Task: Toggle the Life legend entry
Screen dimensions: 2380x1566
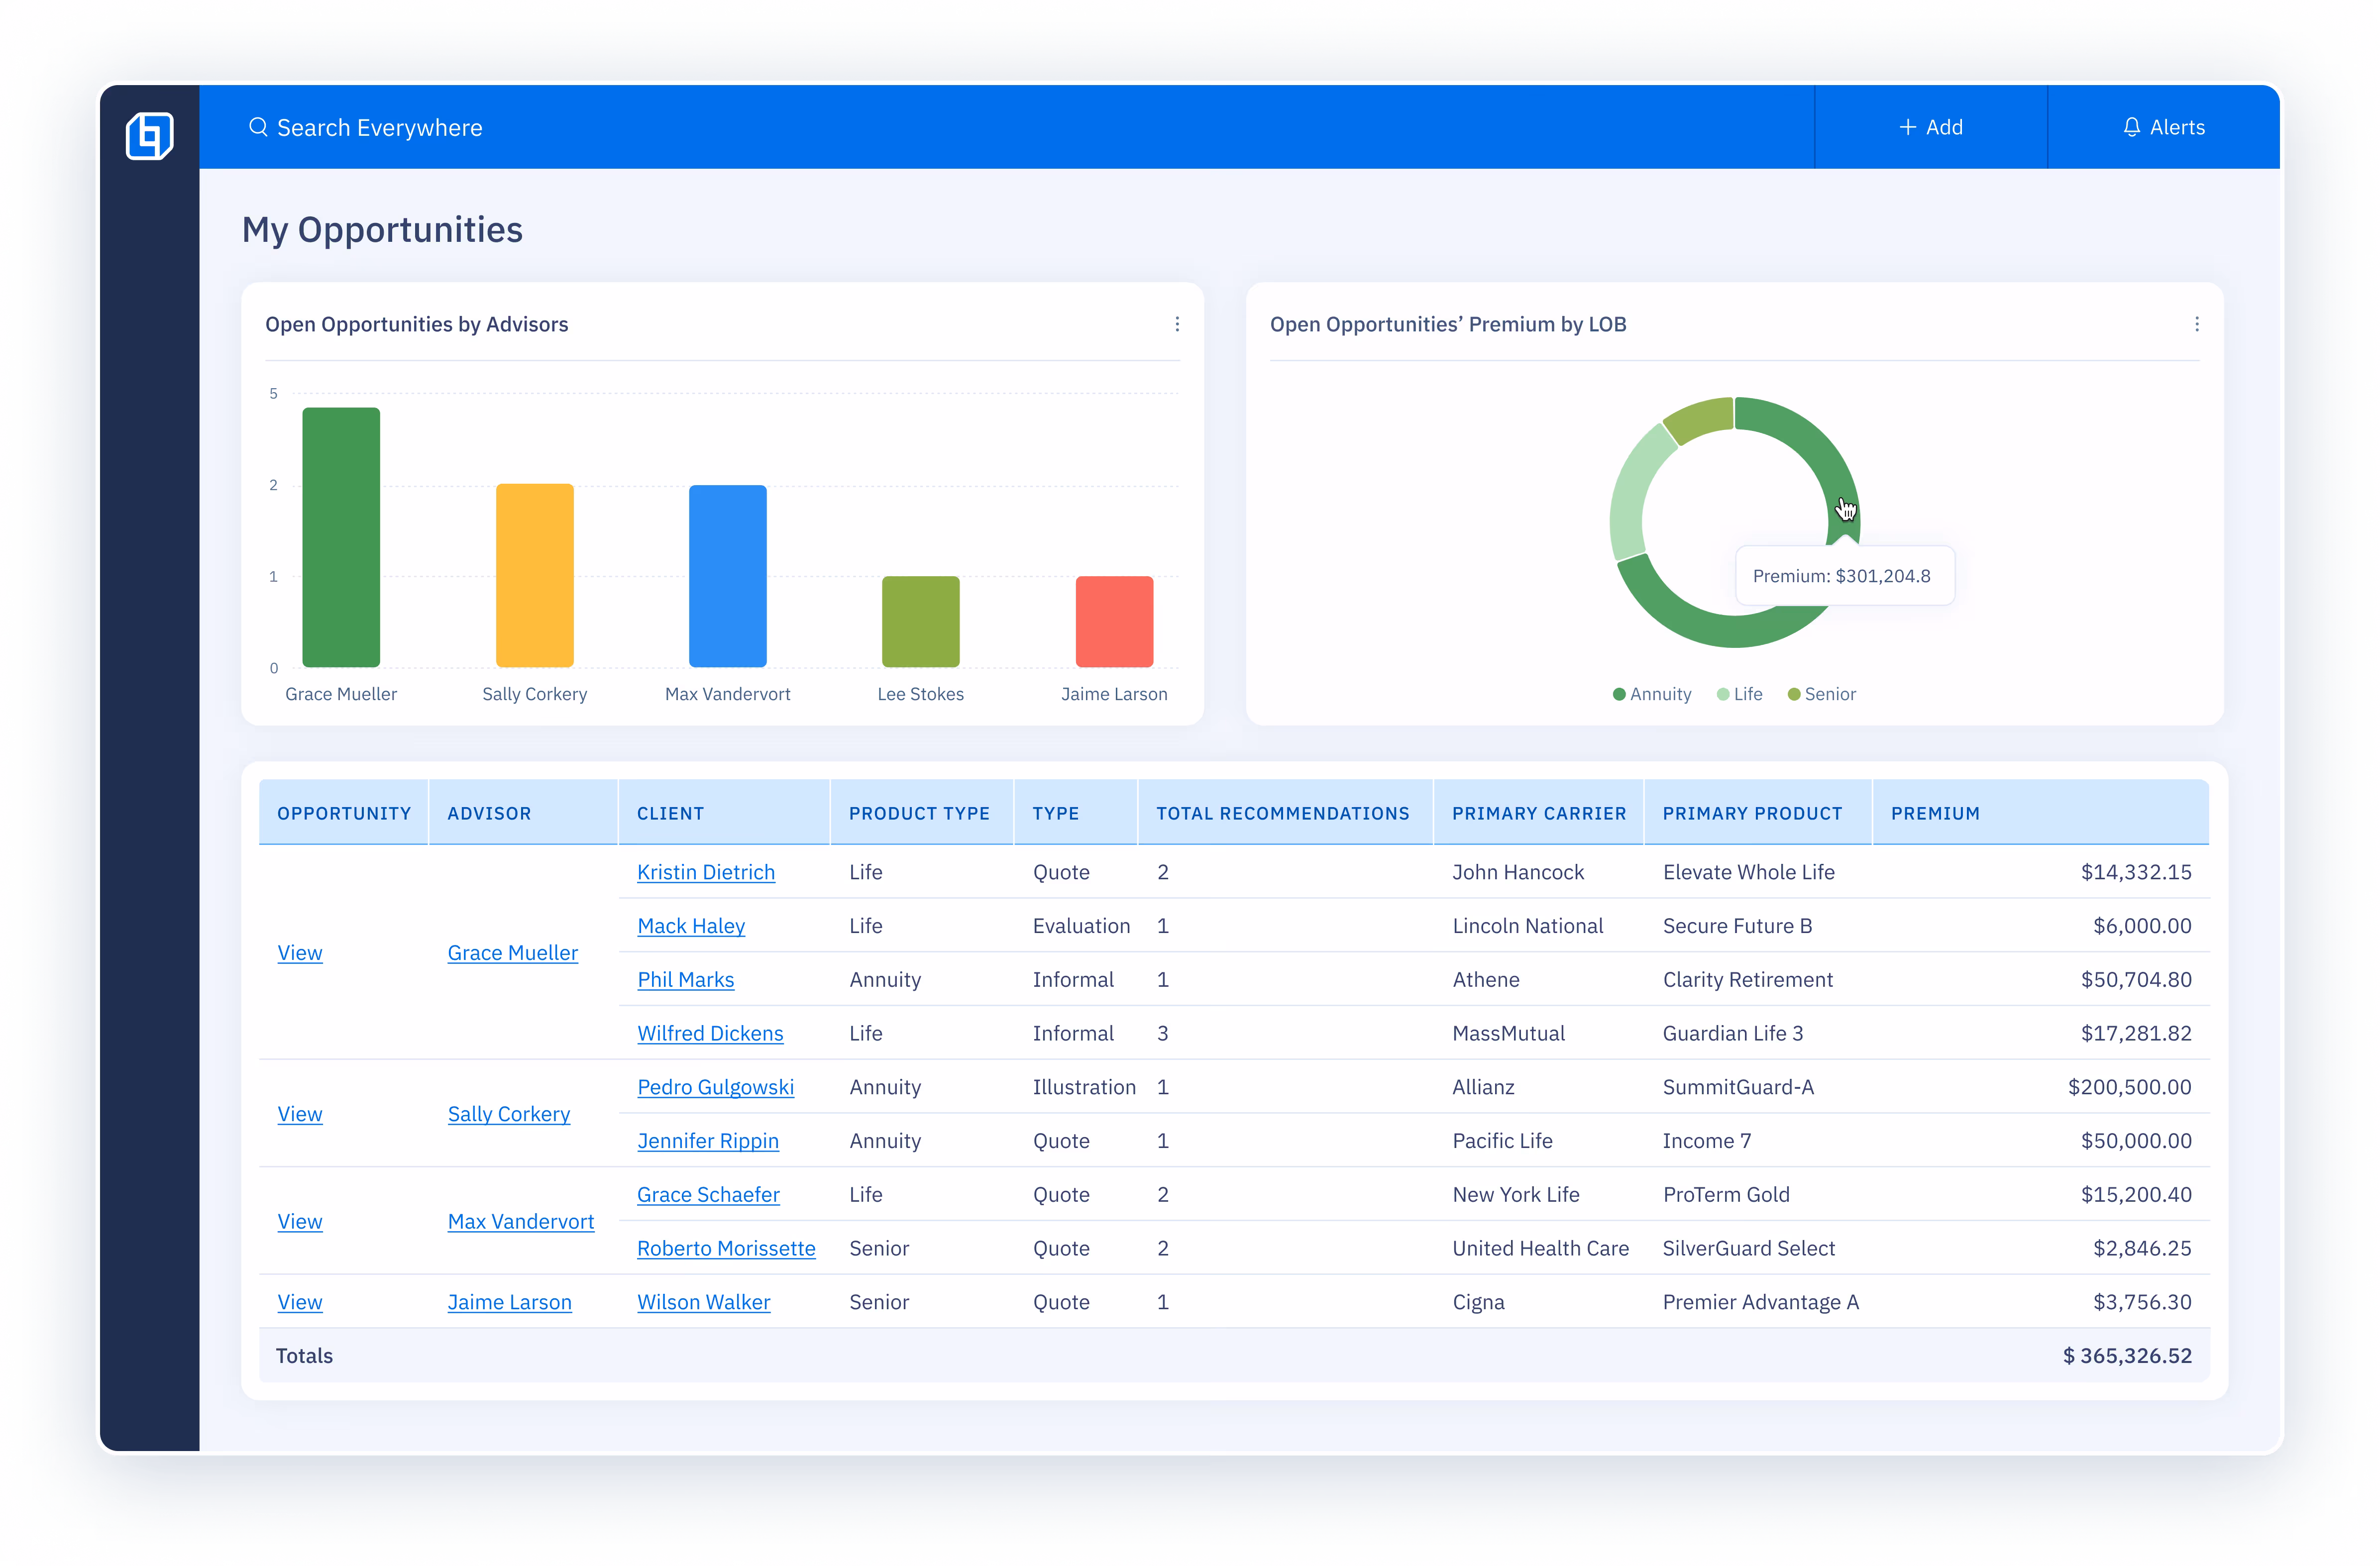Action: point(1739,693)
